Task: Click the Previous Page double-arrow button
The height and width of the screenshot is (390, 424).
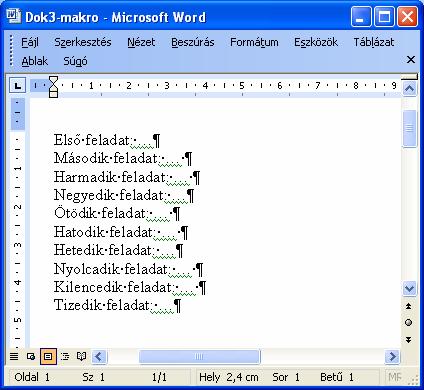Action: (409, 306)
